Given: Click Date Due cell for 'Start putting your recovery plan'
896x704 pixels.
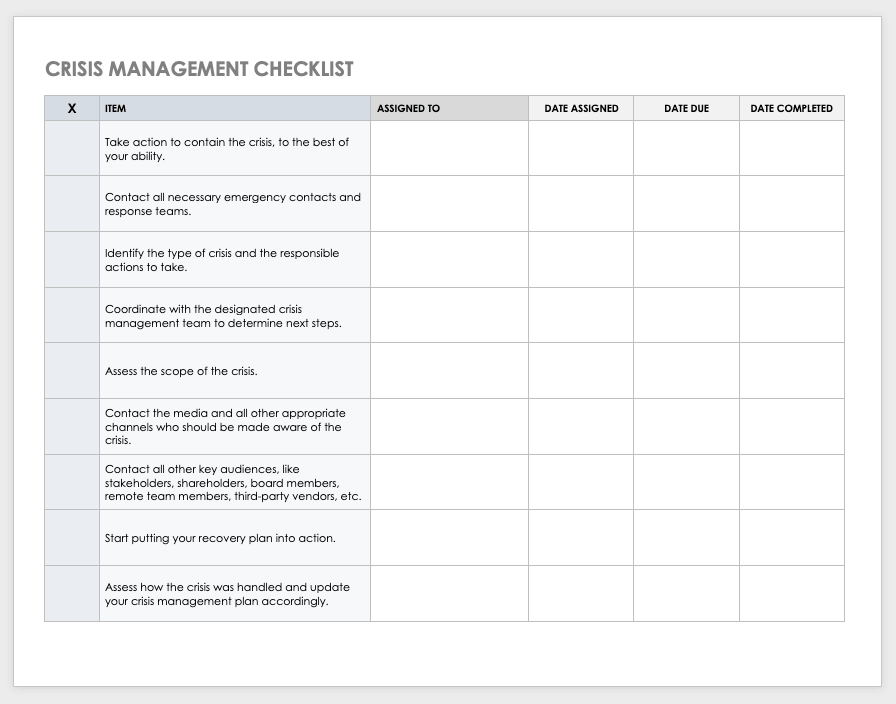Looking at the screenshot, I should (x=686, y=538).
